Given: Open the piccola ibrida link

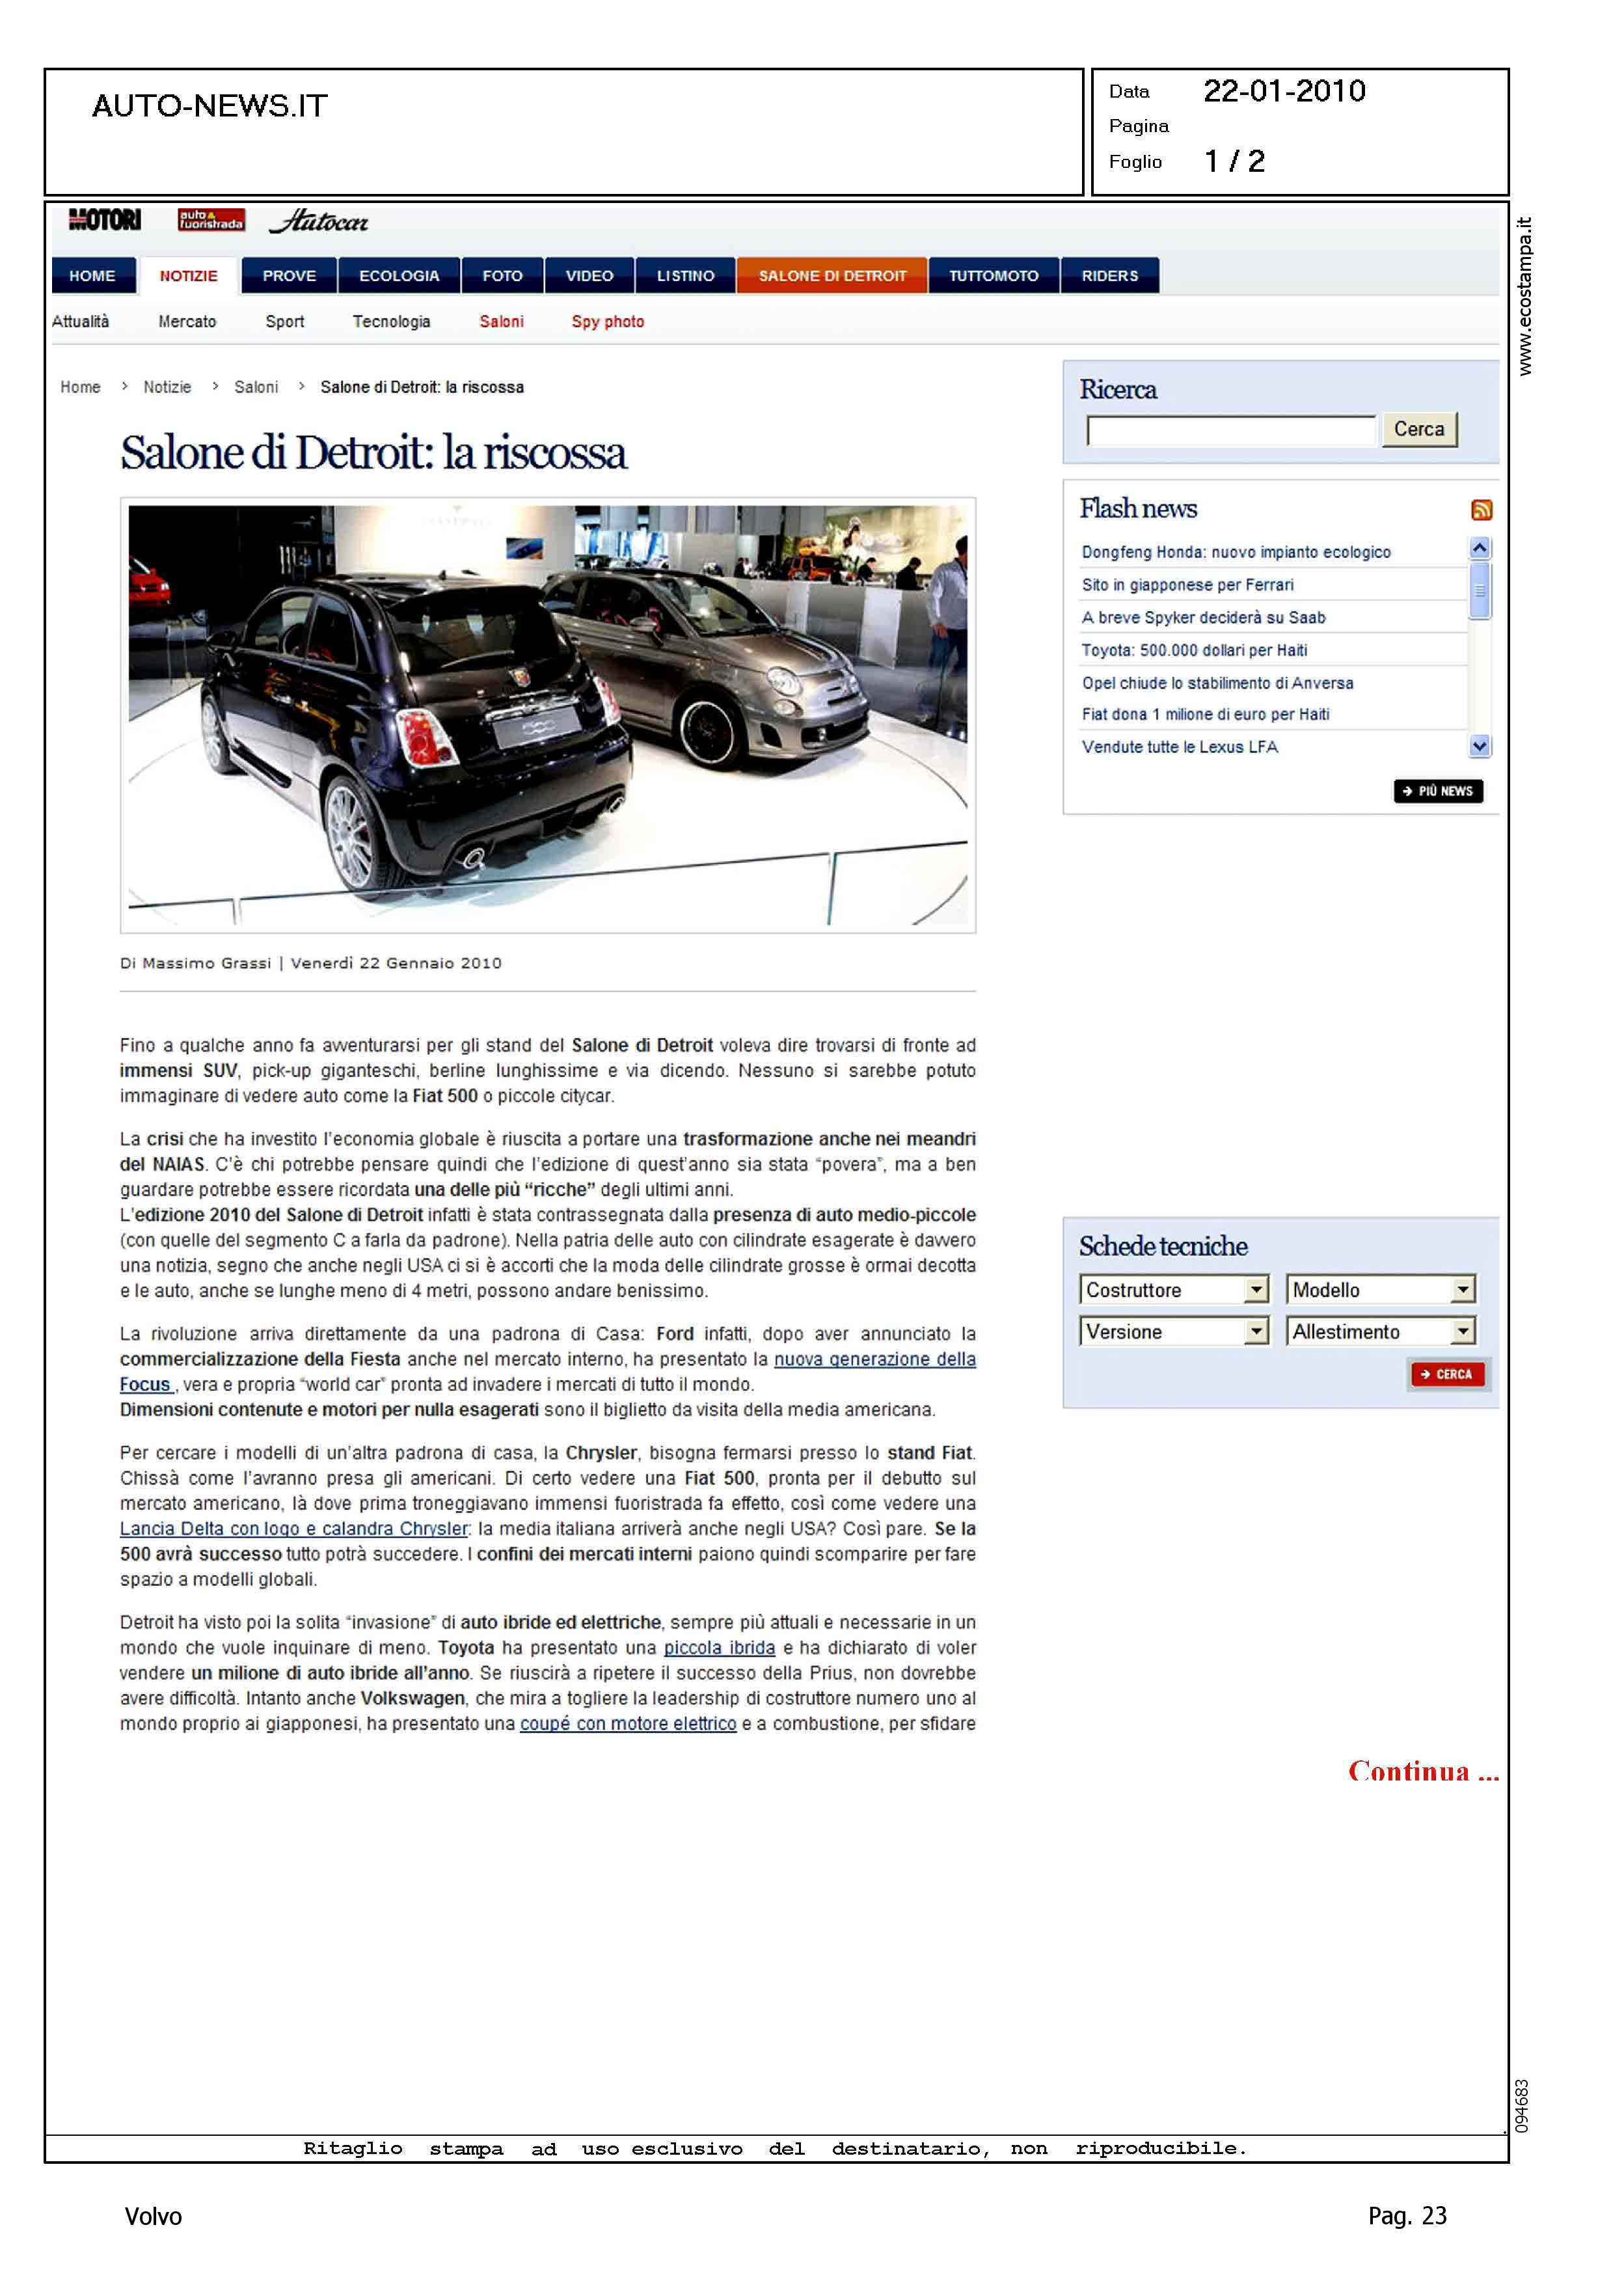Looking at the screenshot, I should point(719,1647).
